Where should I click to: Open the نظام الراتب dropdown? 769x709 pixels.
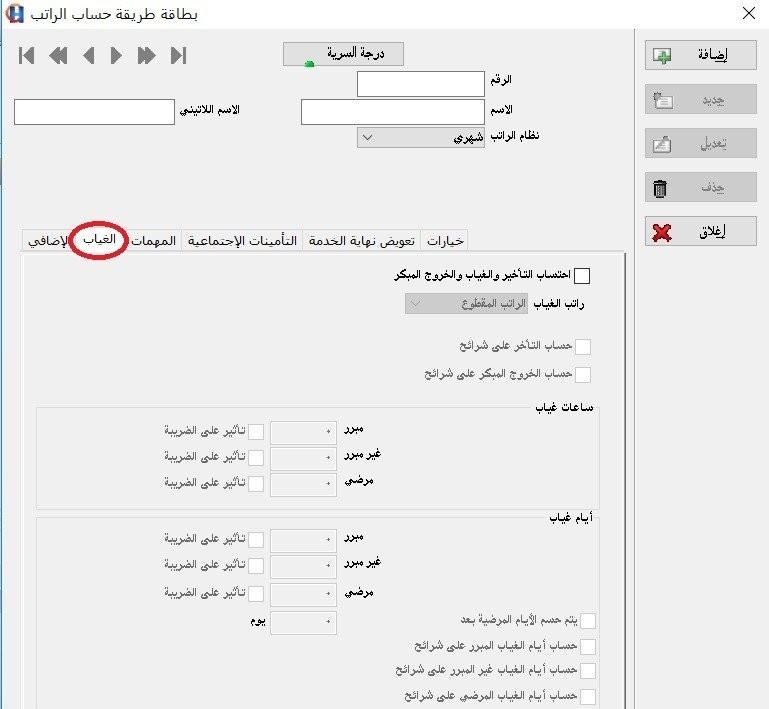(420, 138)
